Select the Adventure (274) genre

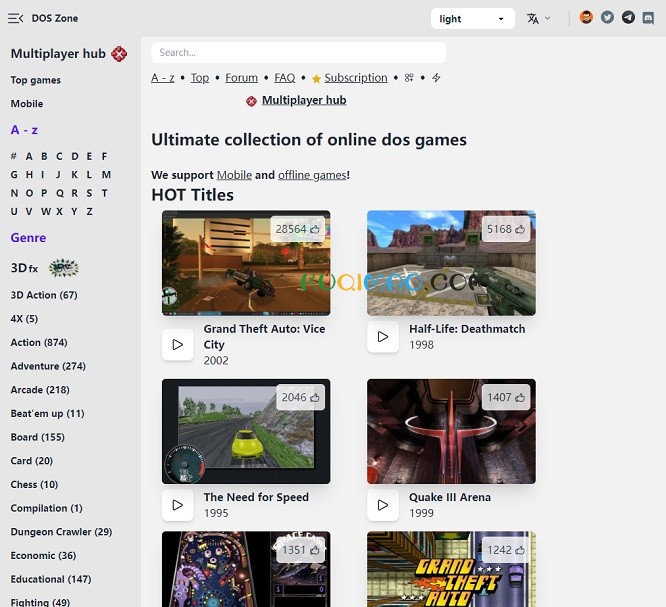[48, 366]
